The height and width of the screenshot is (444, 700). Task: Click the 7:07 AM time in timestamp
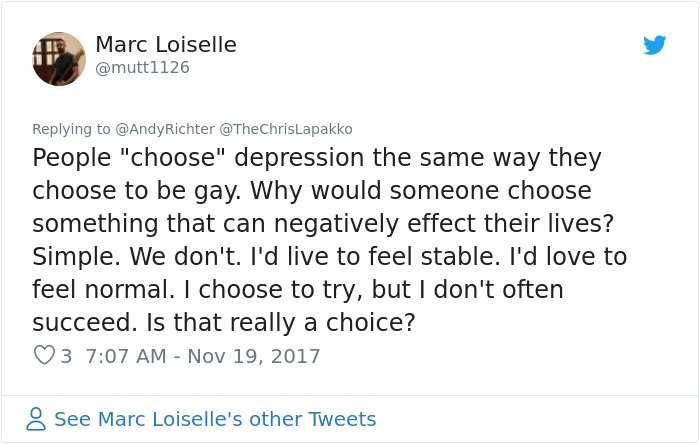[x=126, y=356]
